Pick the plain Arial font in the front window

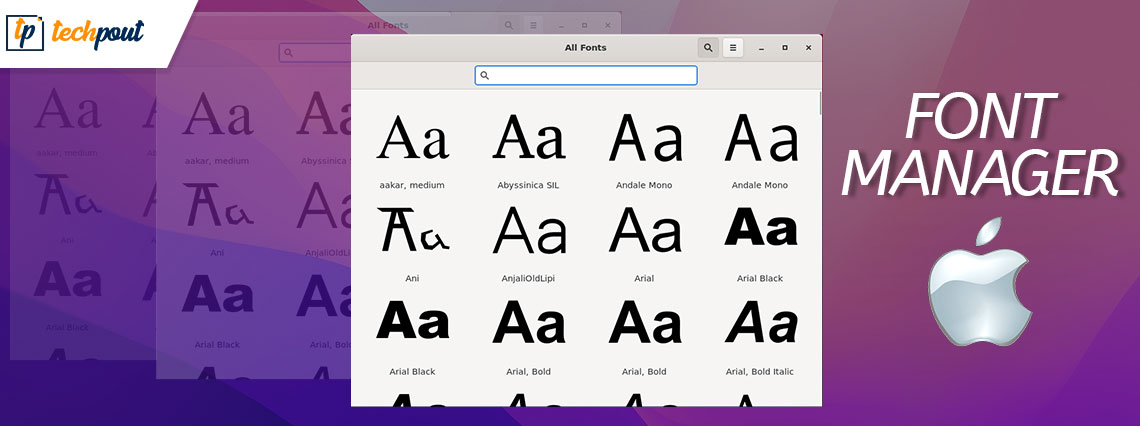[644, 244]
